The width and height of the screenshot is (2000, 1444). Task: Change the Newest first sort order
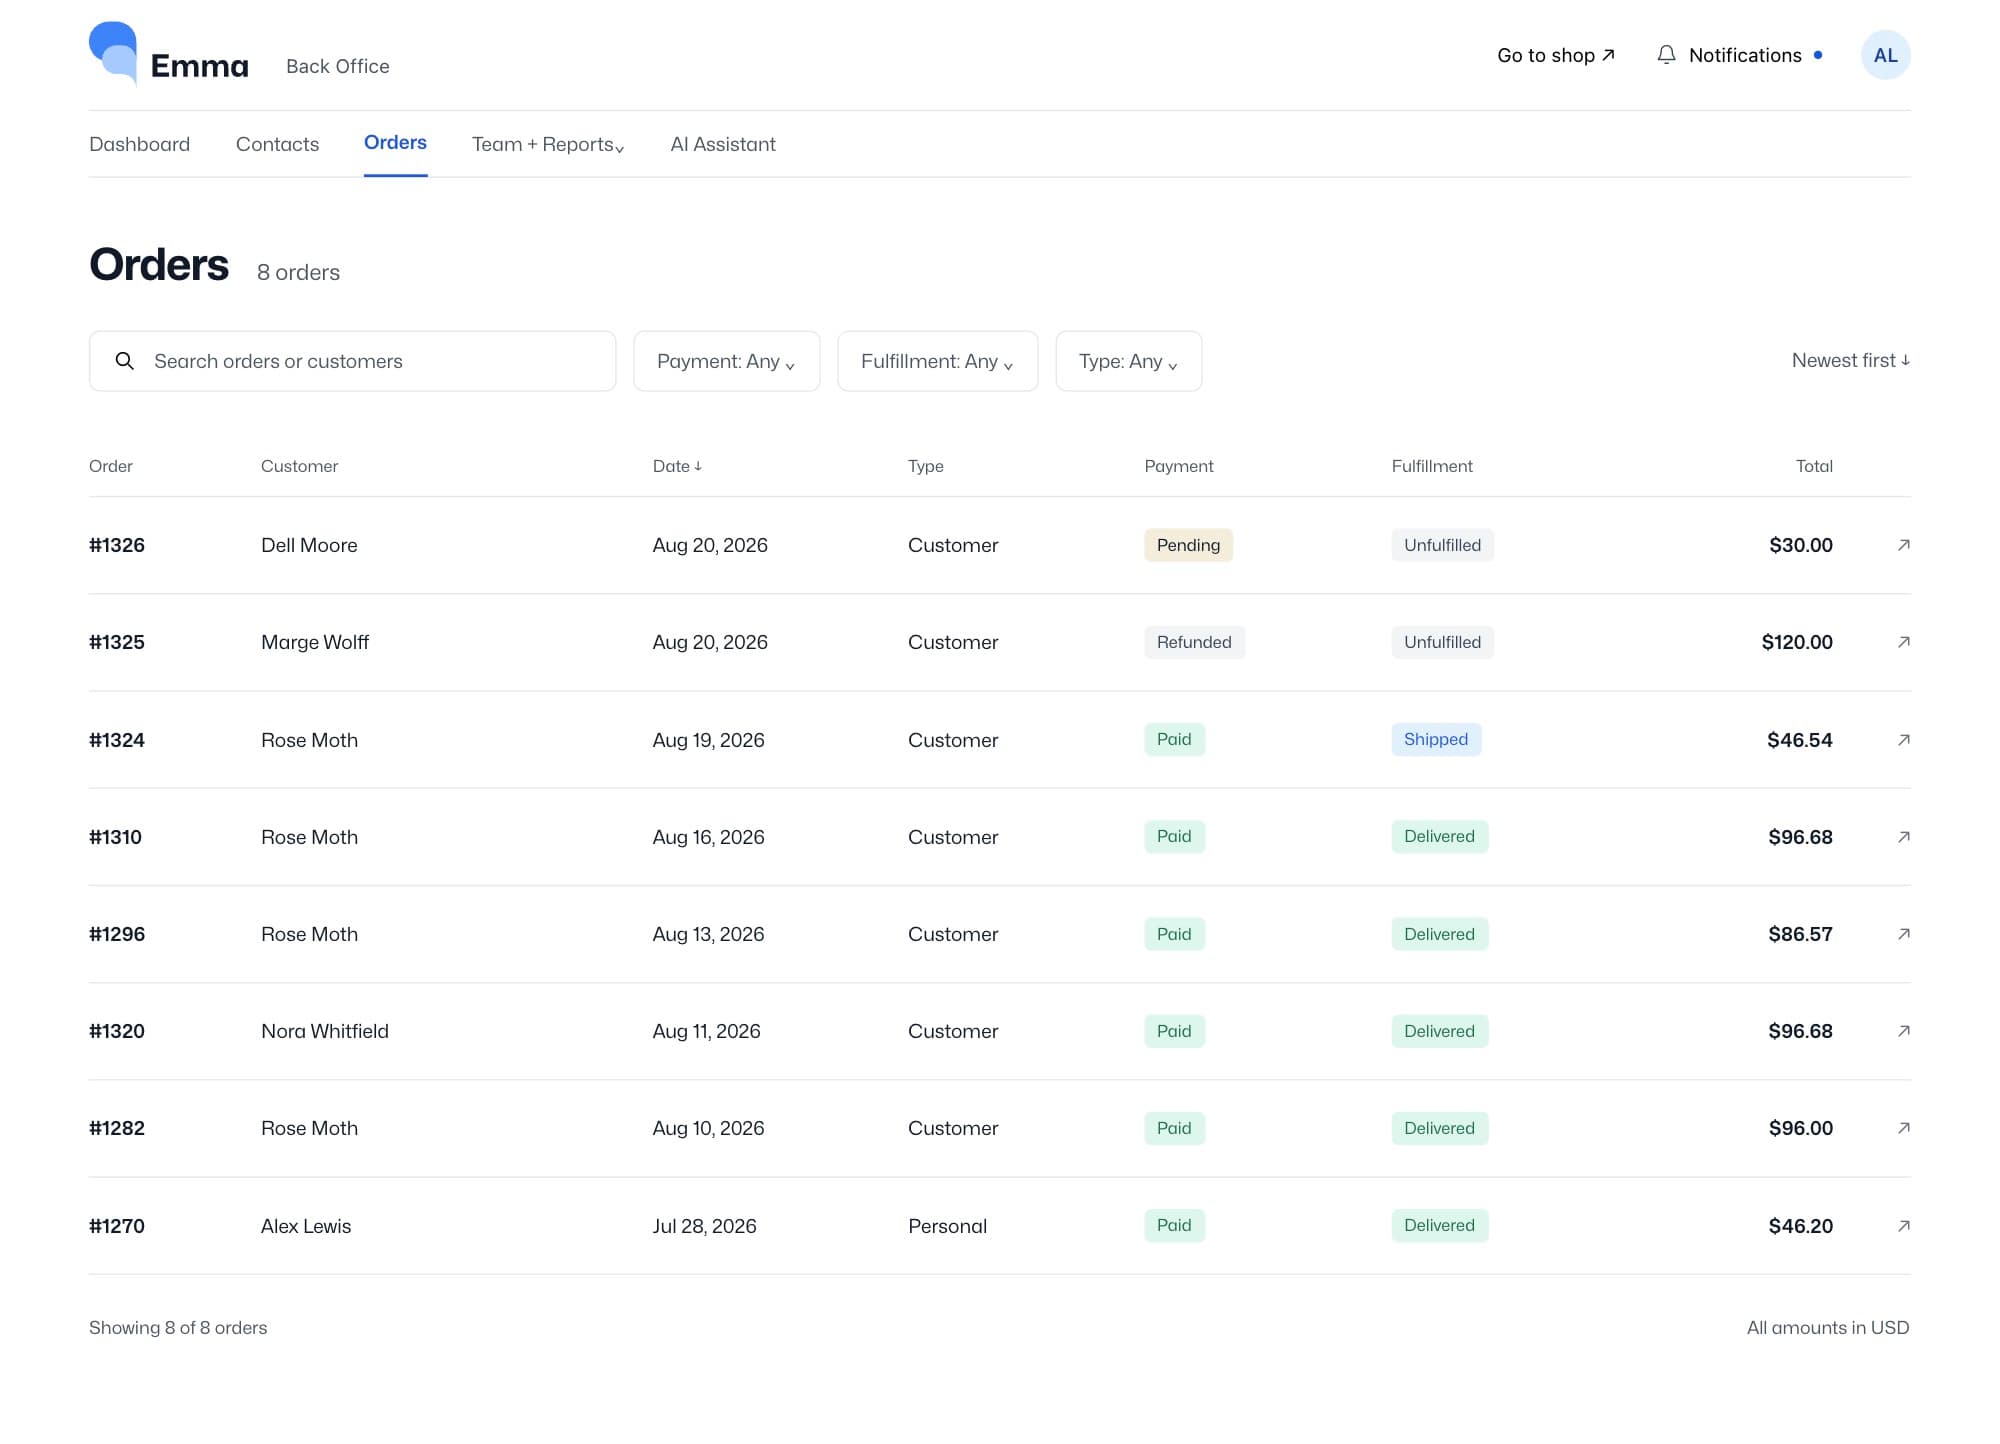1851,360
